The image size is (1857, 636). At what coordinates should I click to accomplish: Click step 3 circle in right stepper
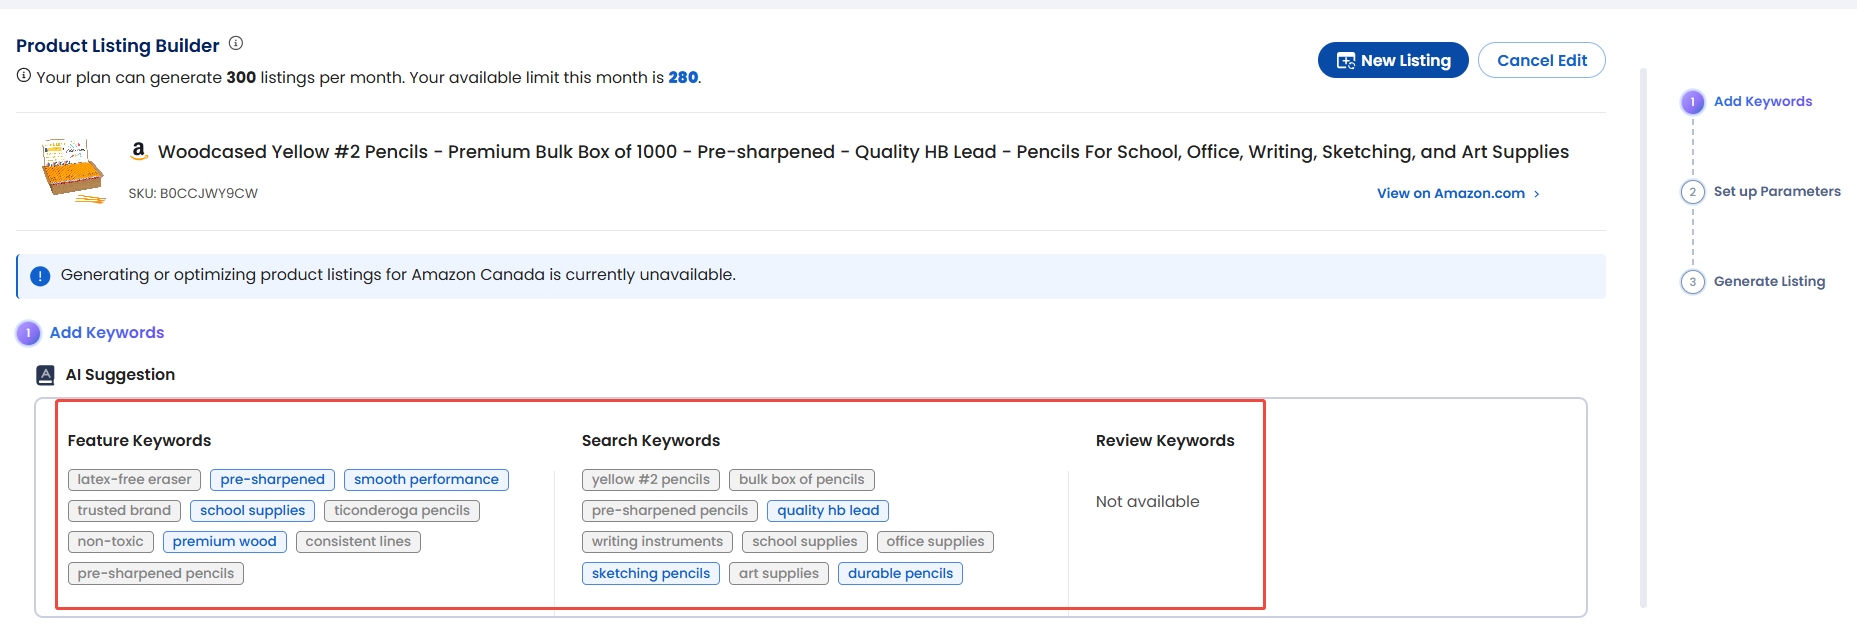(x=1693, y=282)
